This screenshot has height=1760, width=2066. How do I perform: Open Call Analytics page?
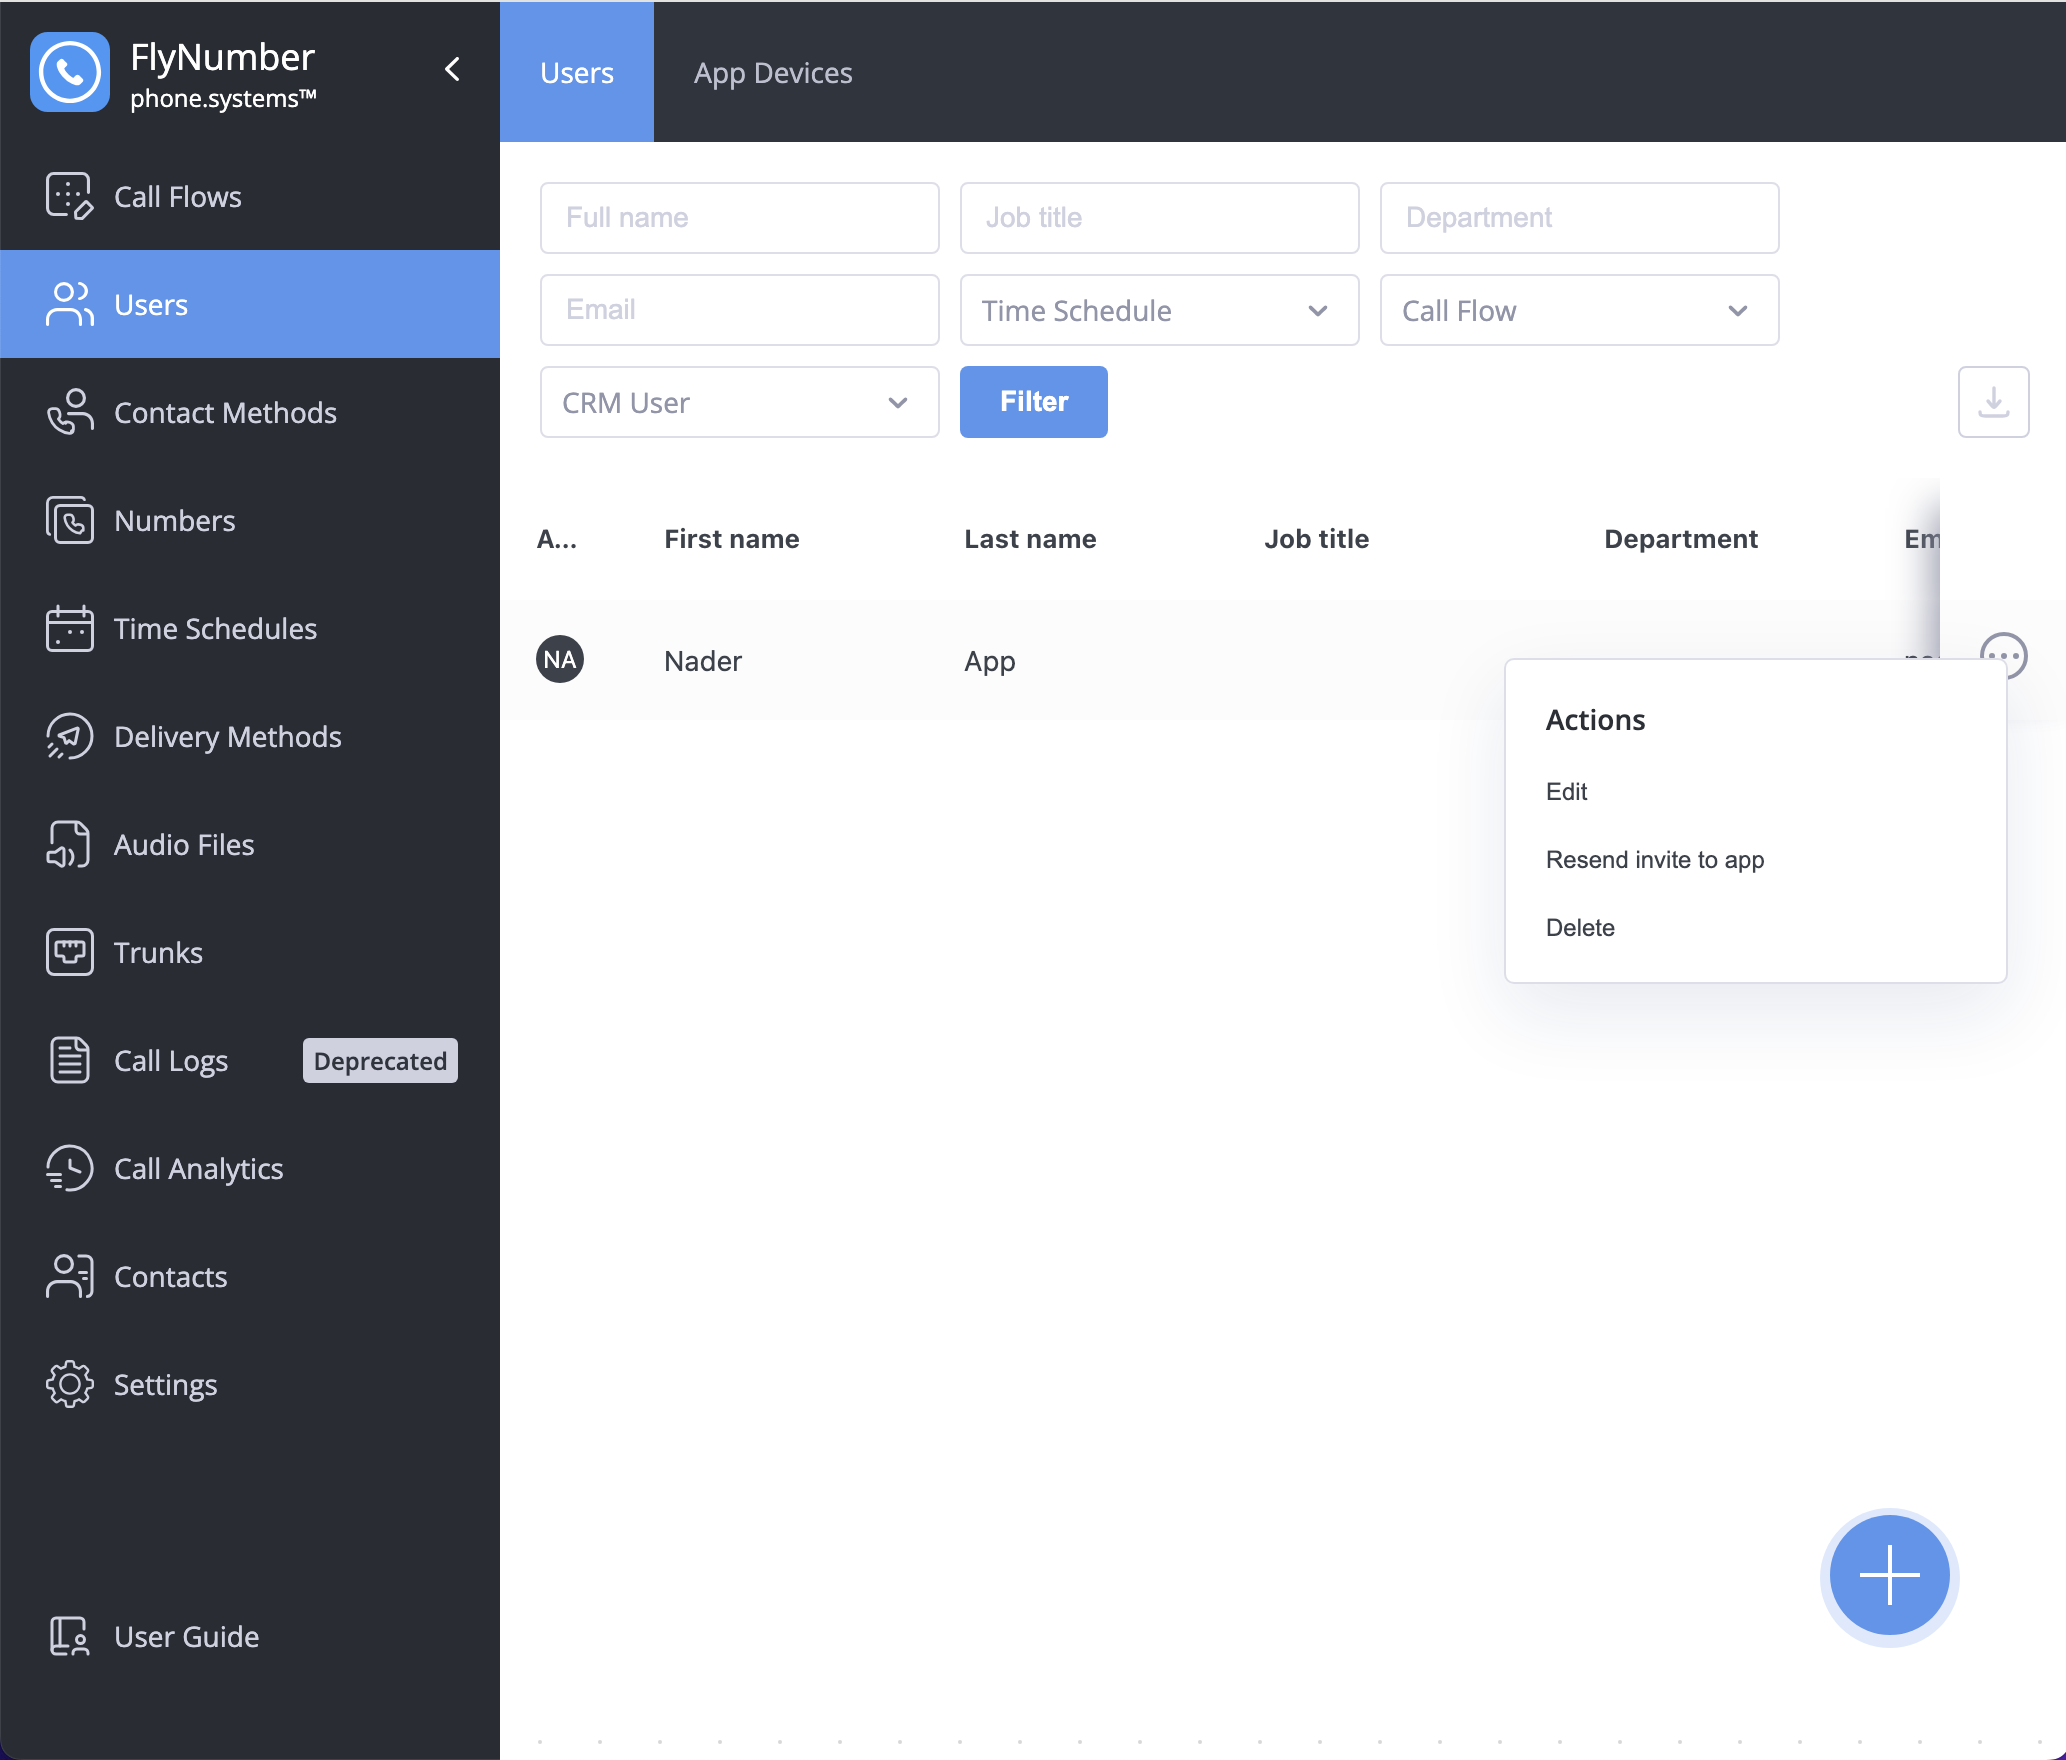point(250,1168)
